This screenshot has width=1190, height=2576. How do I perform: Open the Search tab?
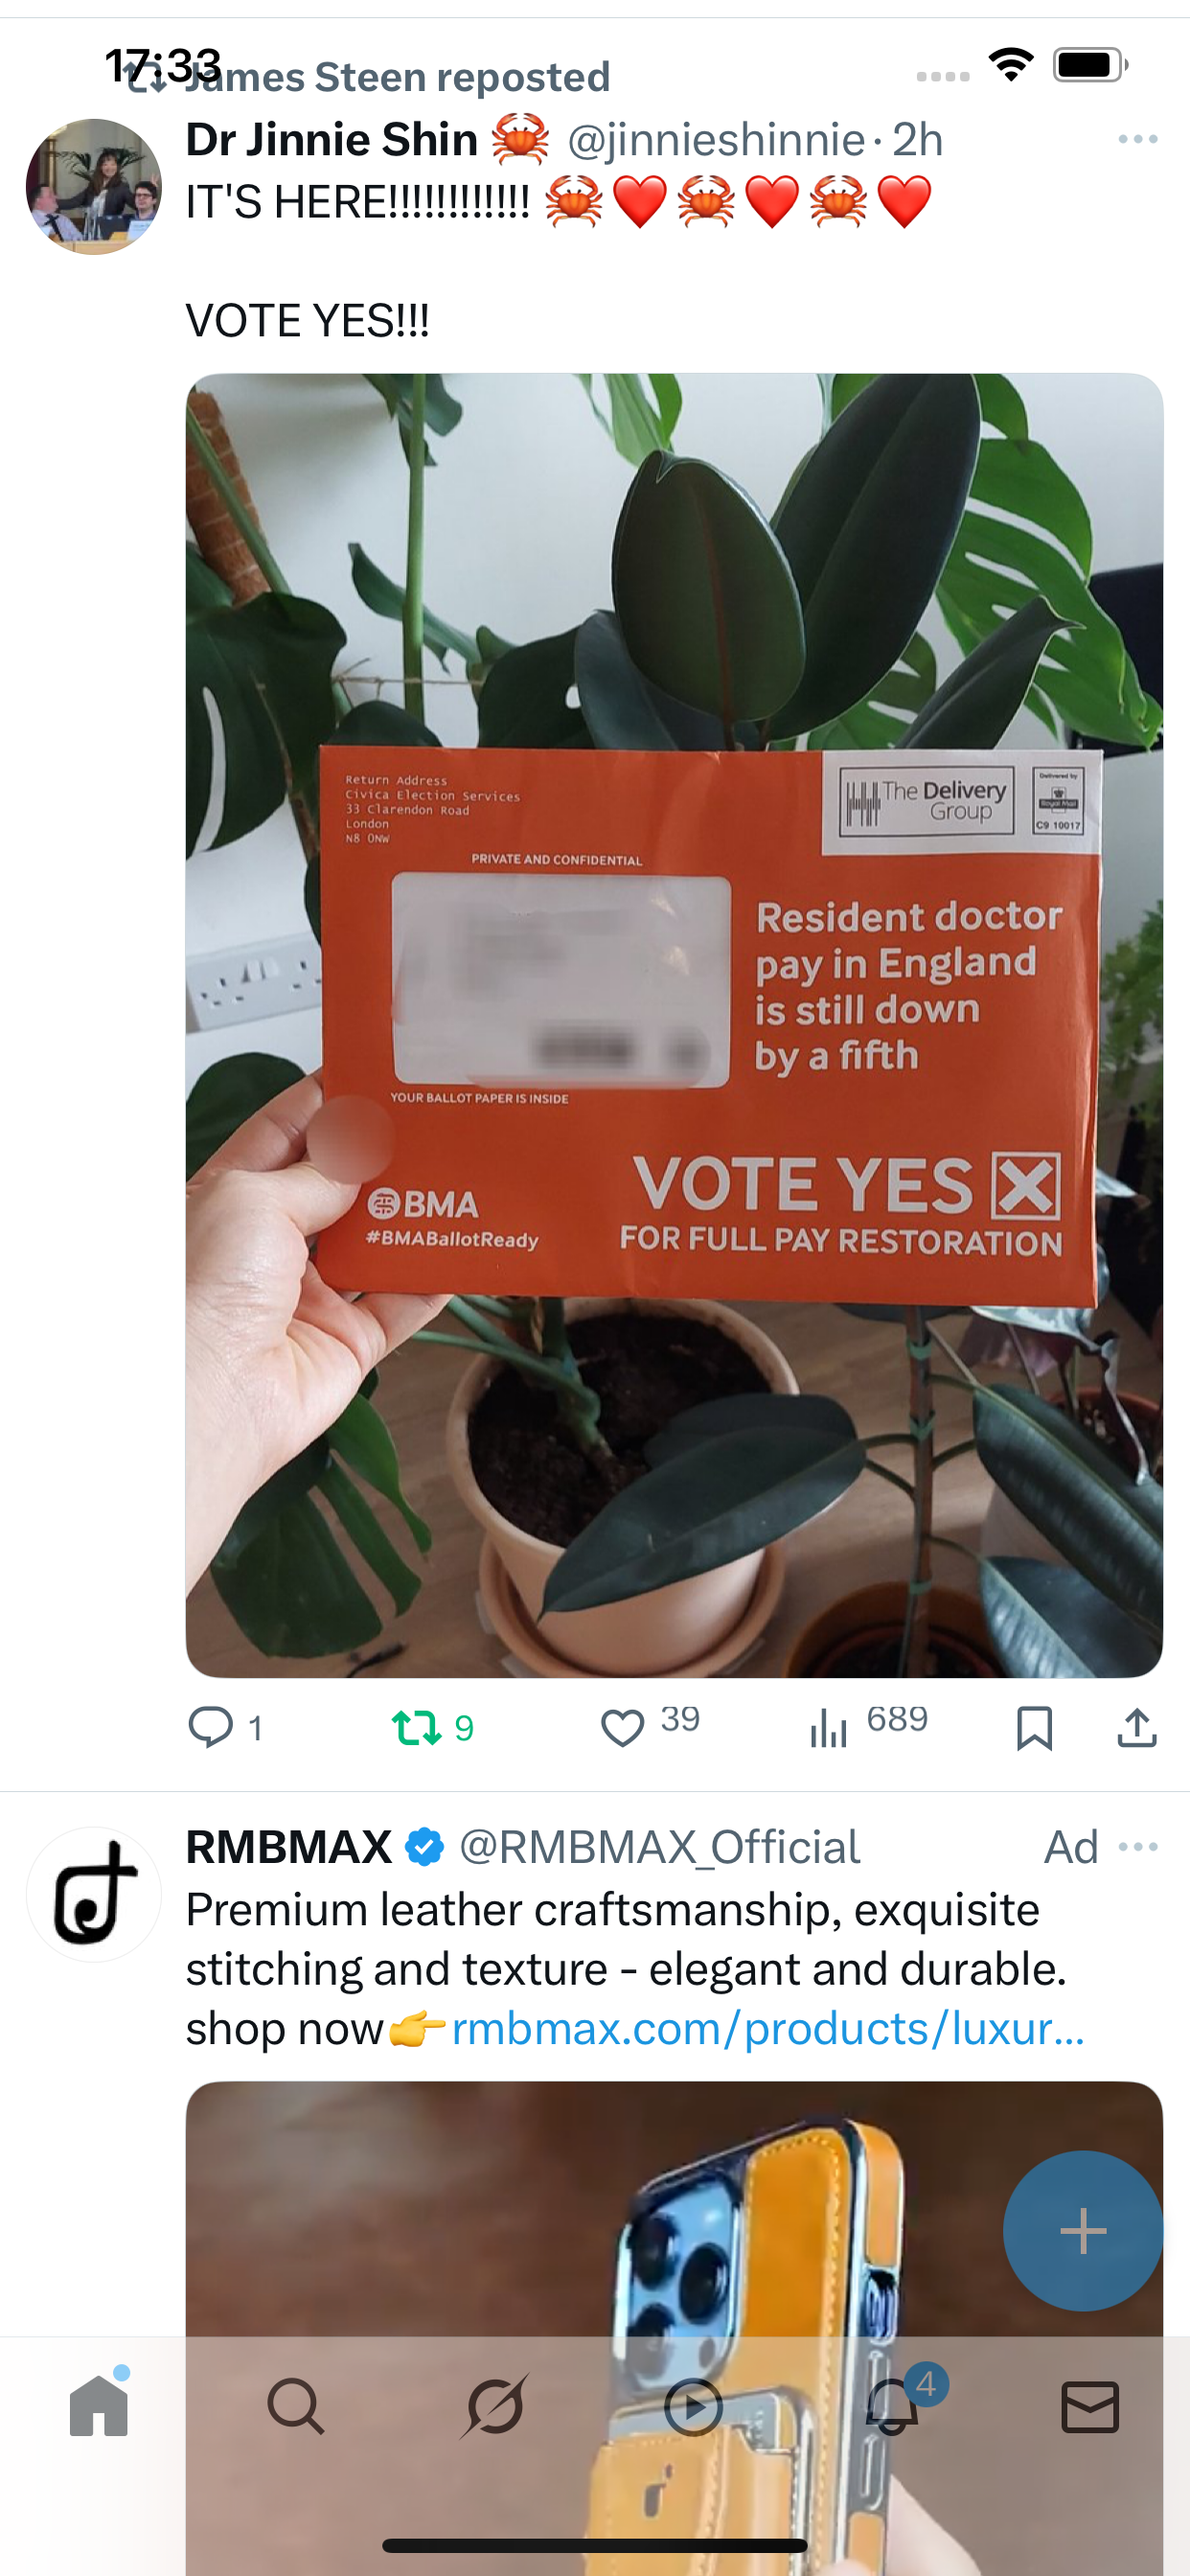(296, 2406)
